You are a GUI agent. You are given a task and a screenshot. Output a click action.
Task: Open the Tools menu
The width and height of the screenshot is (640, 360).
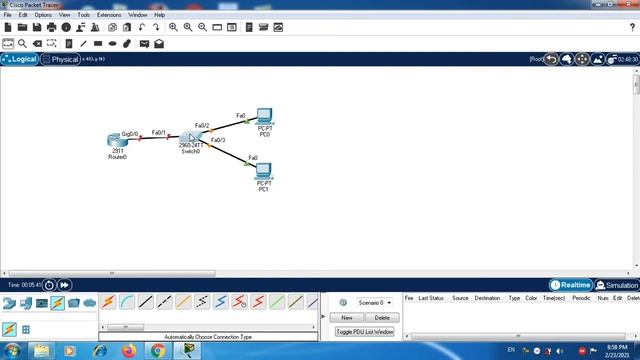83,15
